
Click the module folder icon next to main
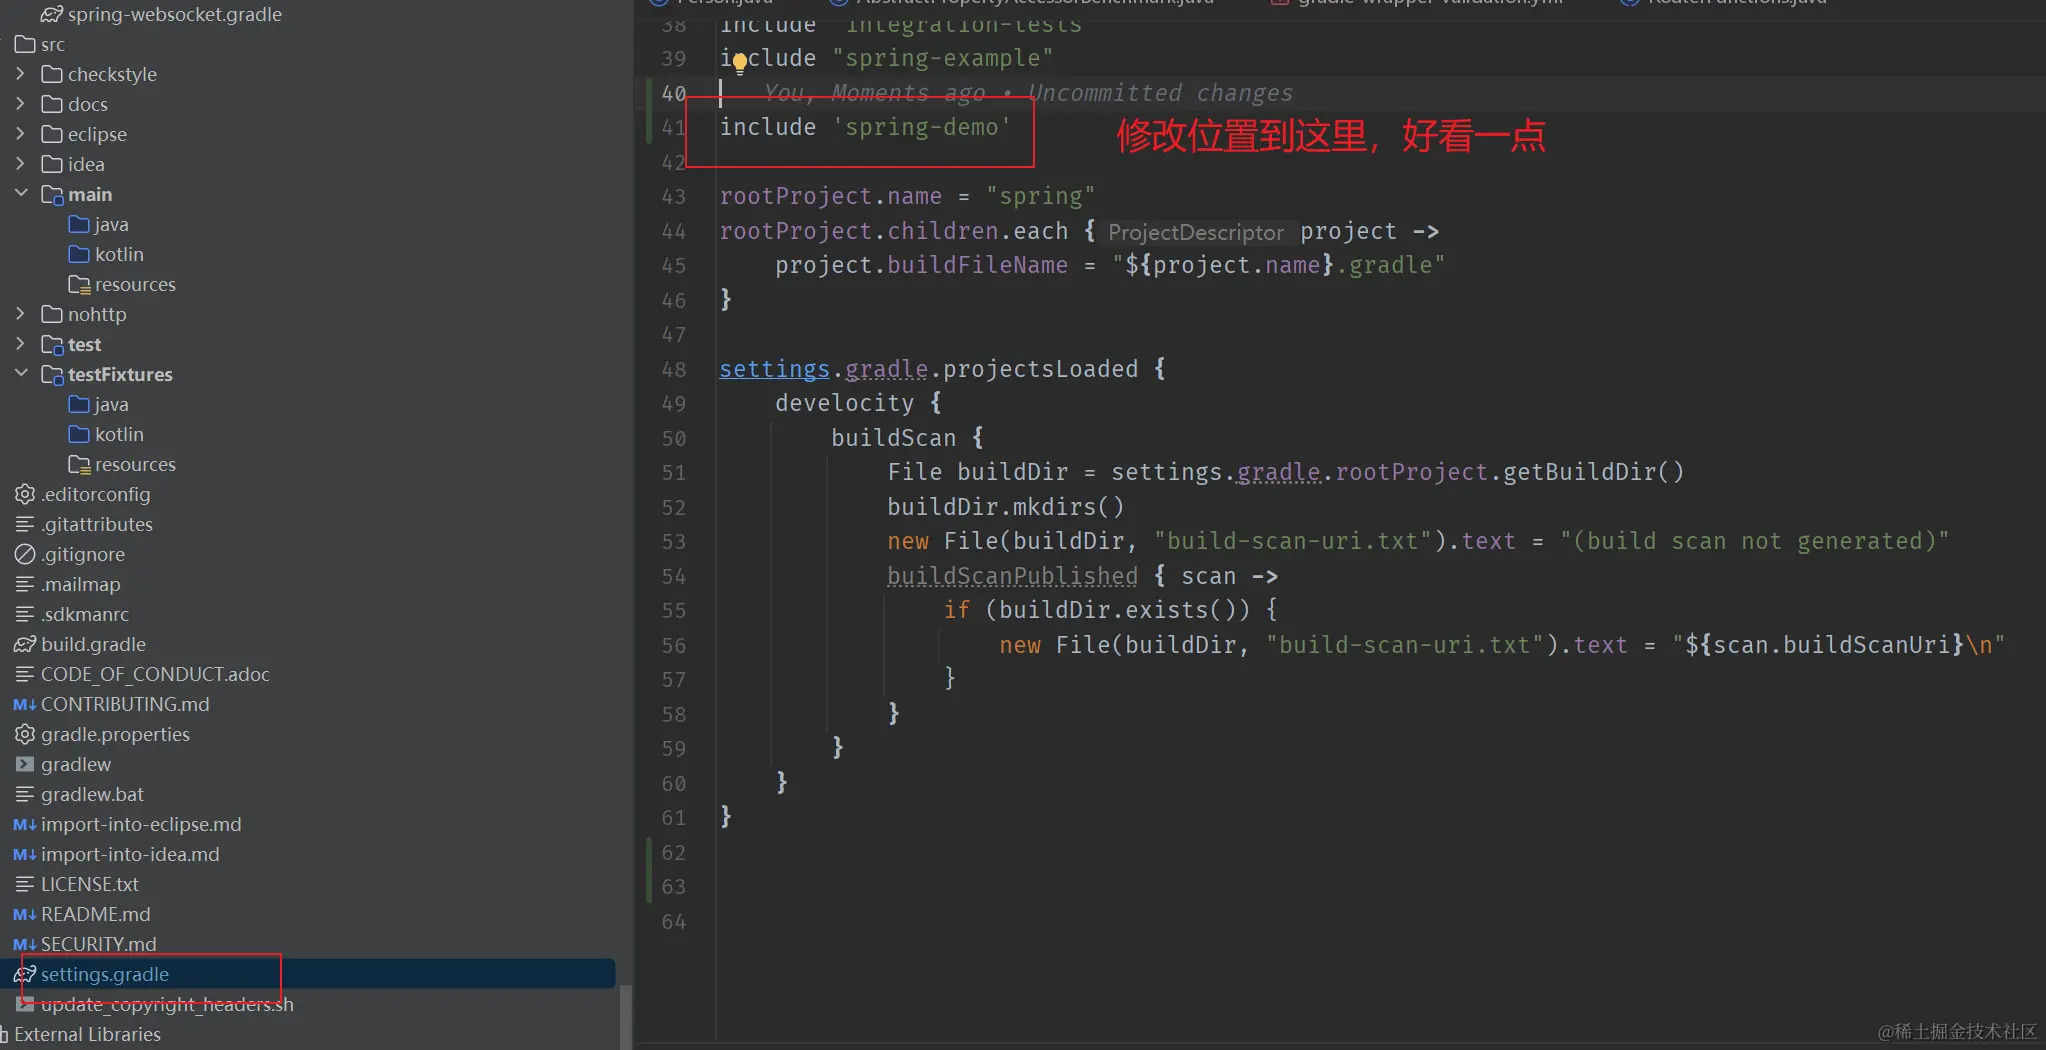point(52,194)
